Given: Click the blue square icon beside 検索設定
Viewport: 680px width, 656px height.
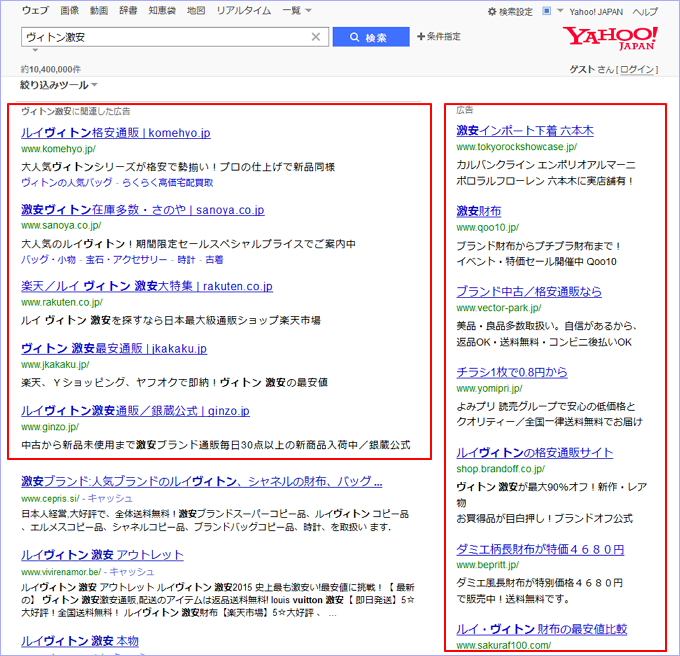Looking at the screenshot, I should (546, 11).
